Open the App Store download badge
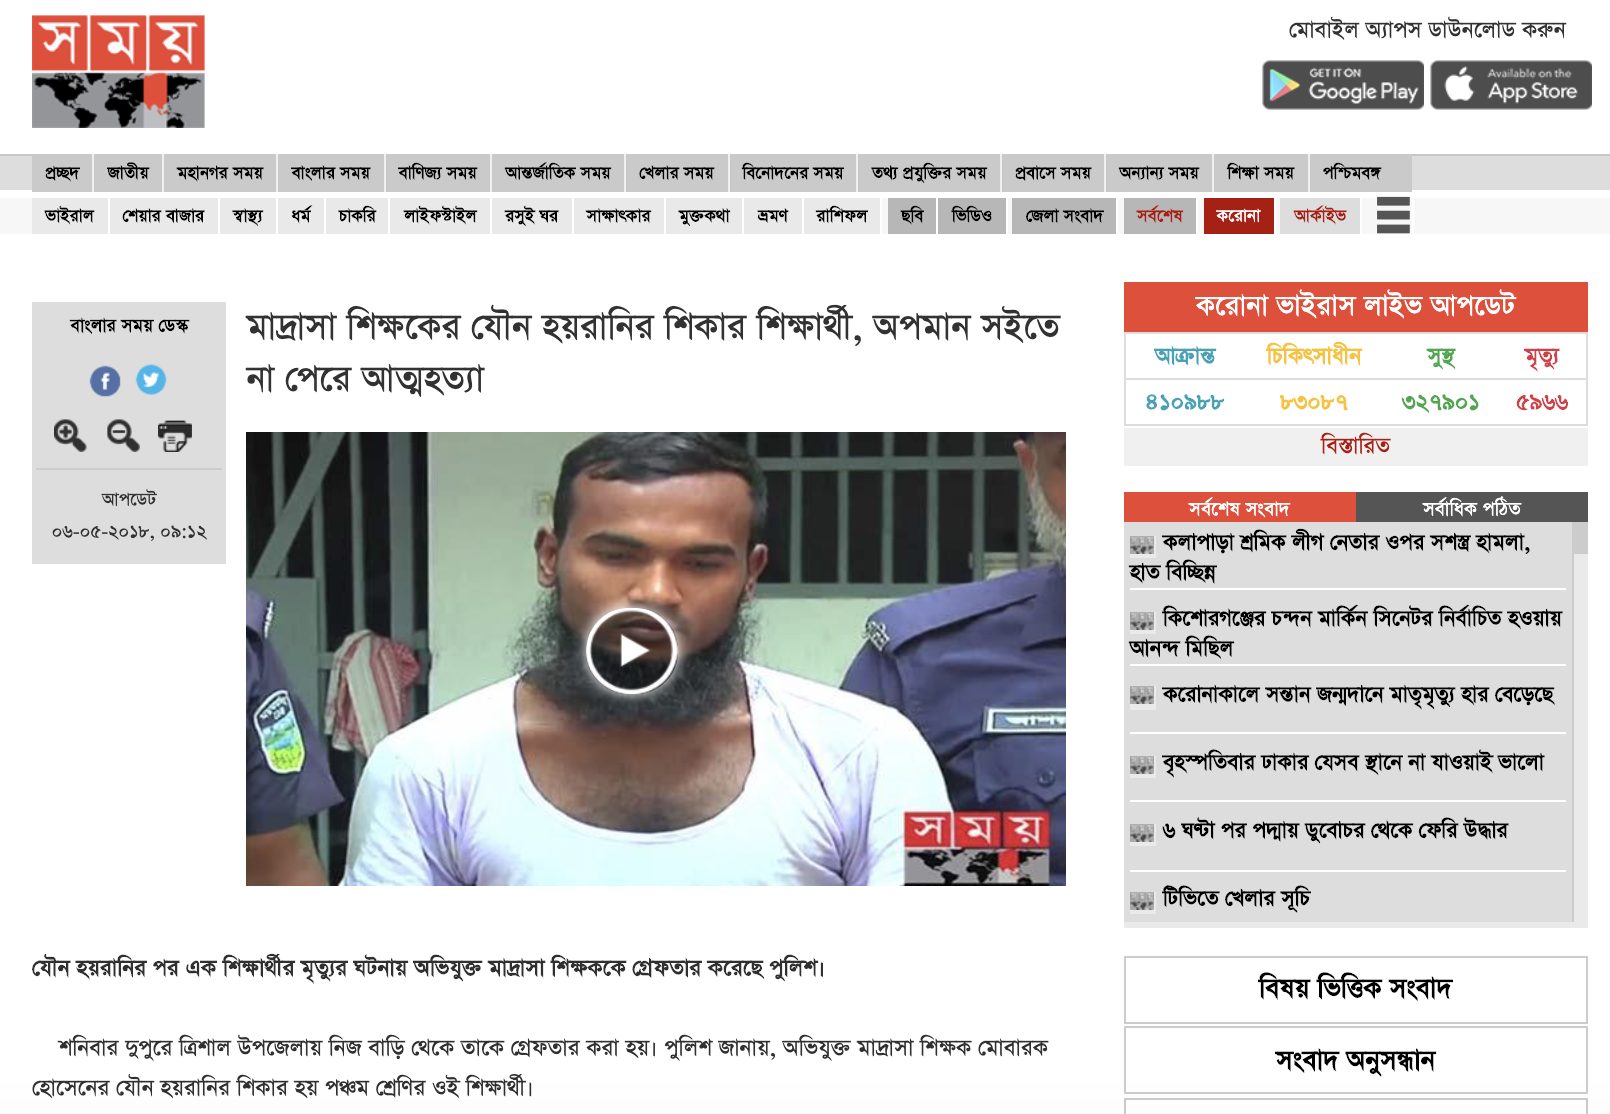Viewport: 1610px width, 1114px height. [x=1511, y=85]
